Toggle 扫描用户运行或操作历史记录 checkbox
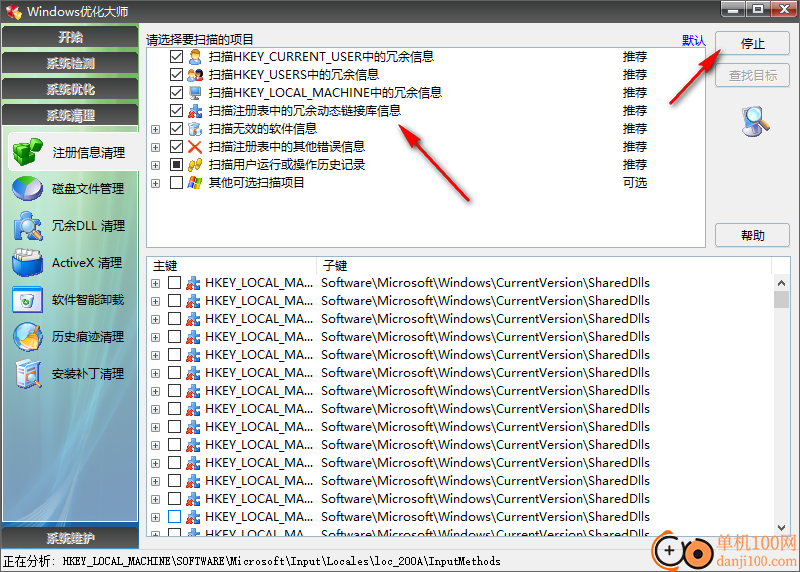 point(176,165)
